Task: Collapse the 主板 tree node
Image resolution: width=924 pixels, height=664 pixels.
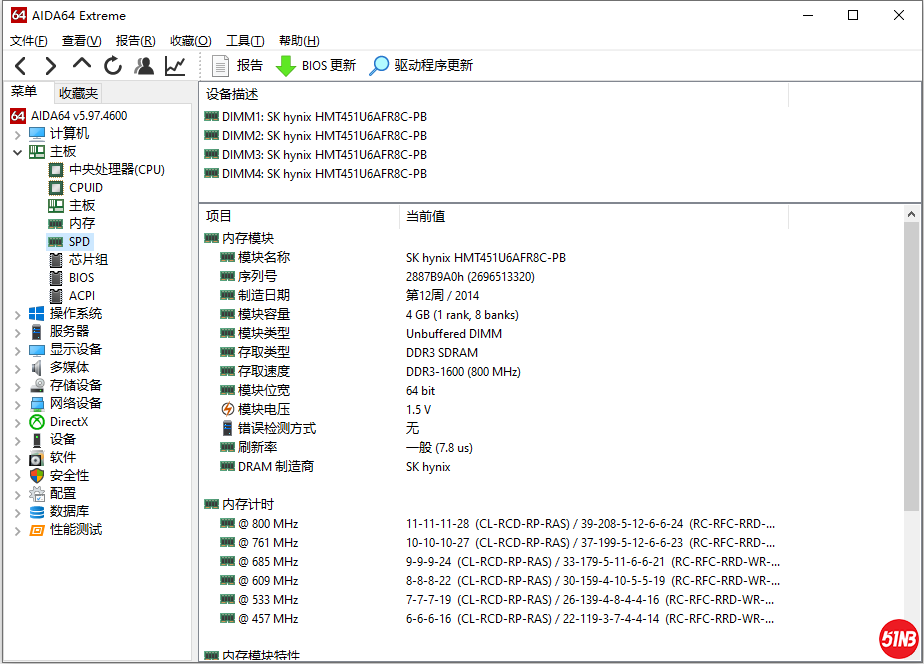Action: [17, 152]
